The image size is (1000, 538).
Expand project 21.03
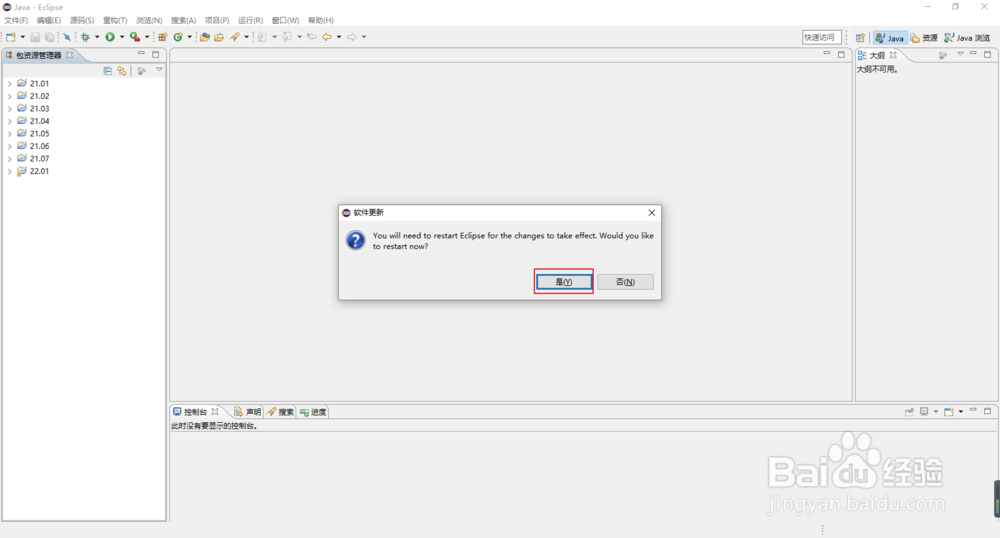[x=10, y=109]
